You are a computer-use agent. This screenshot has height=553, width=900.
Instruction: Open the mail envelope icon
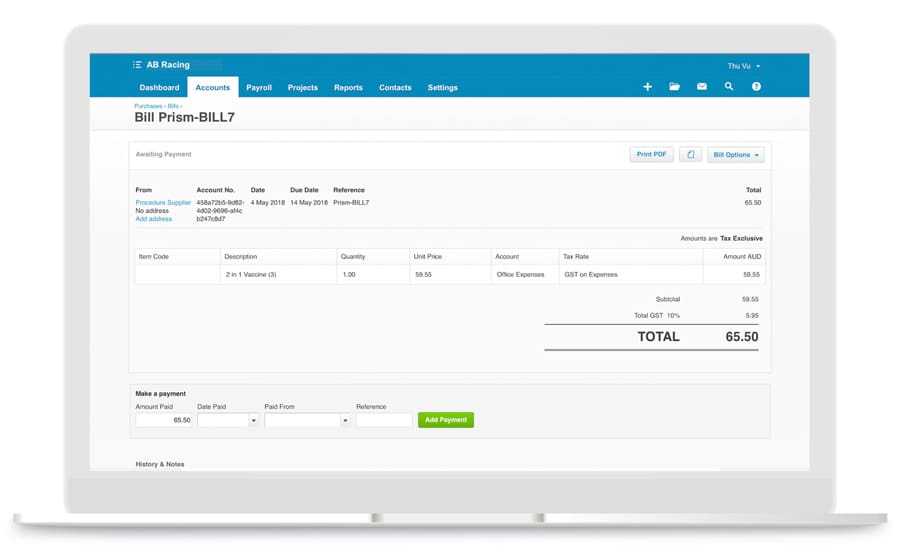click(x=701, y=87)
